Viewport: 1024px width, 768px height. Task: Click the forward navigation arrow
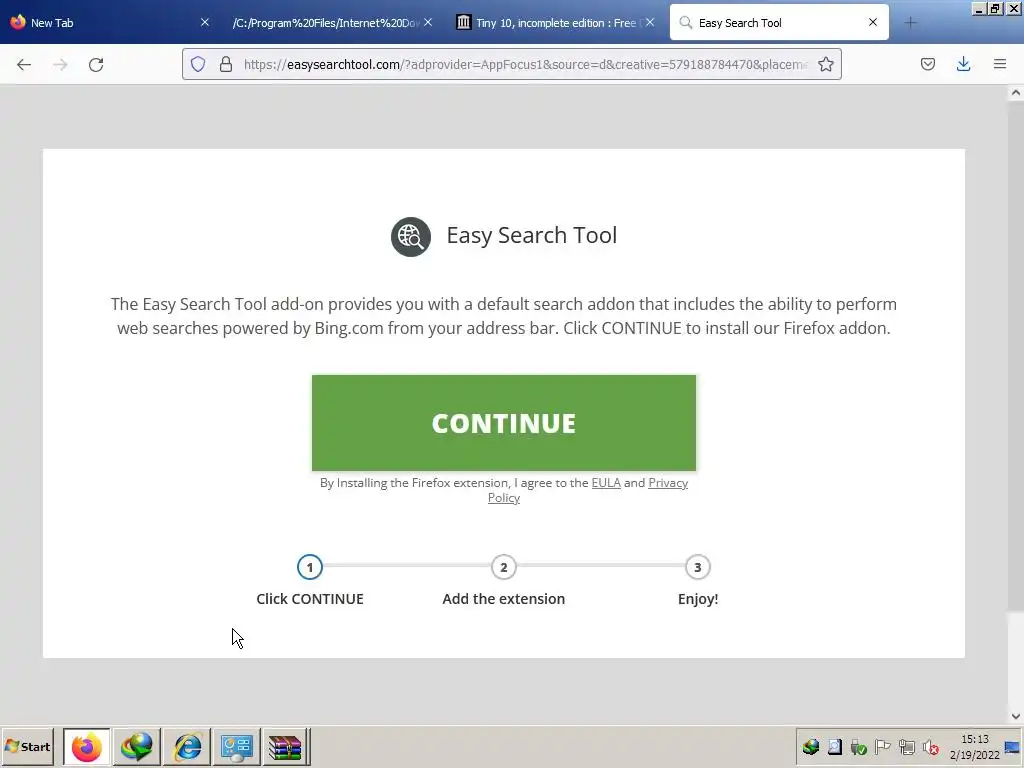click(x=60, y=64)
